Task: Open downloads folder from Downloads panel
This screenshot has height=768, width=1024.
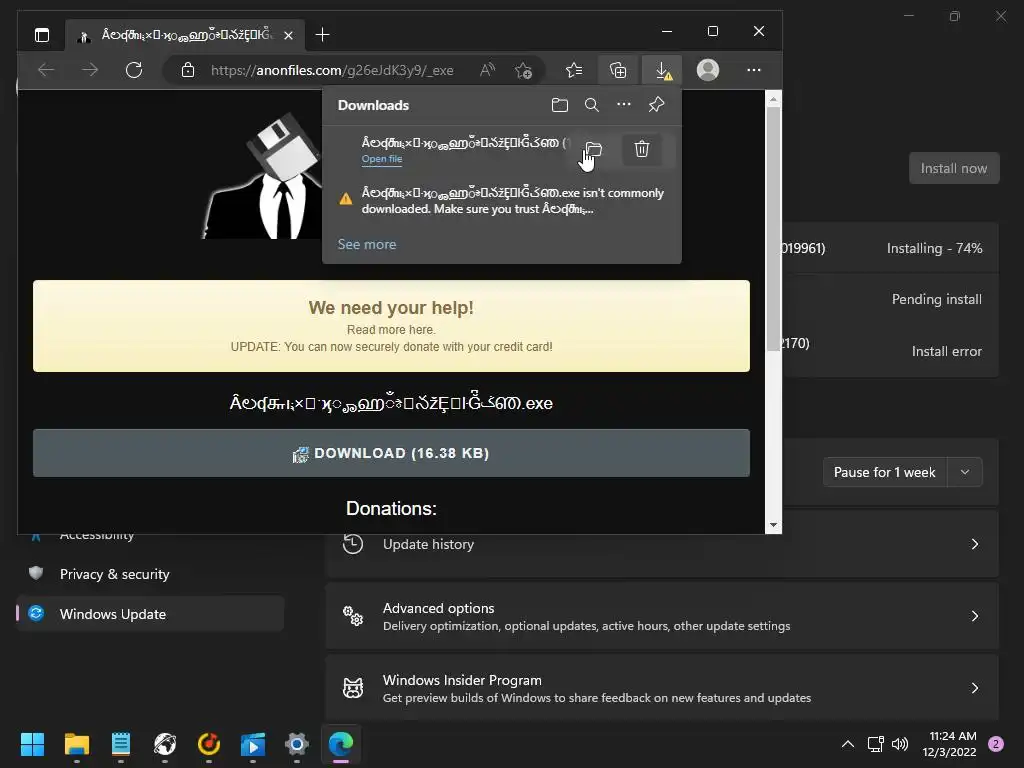Action: (560, 105)
